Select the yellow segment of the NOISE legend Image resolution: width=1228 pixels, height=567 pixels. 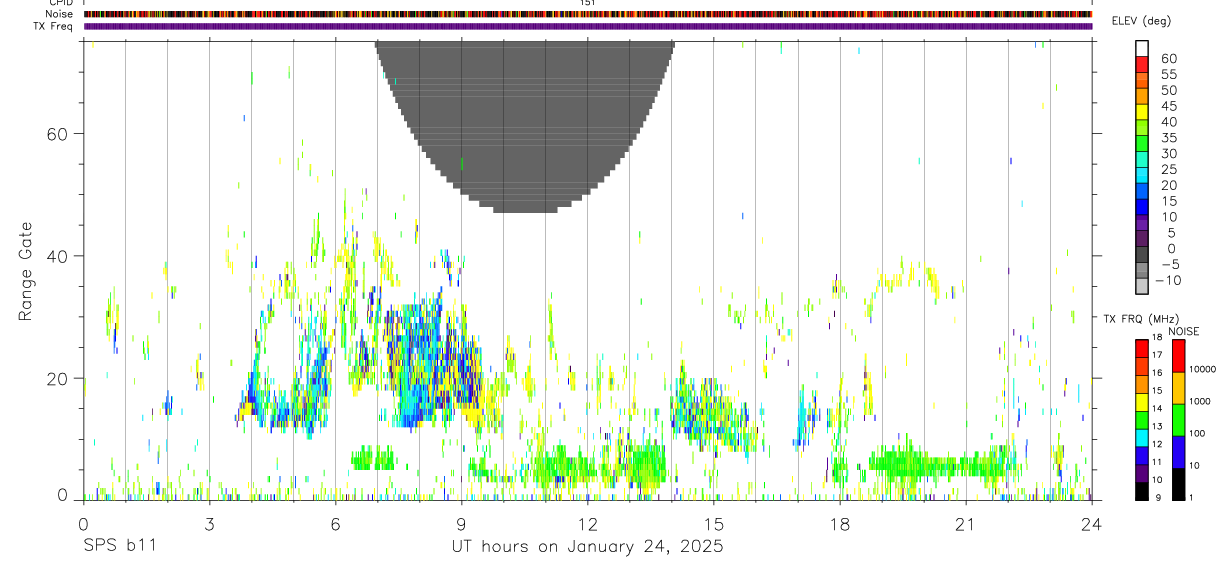1179,388
